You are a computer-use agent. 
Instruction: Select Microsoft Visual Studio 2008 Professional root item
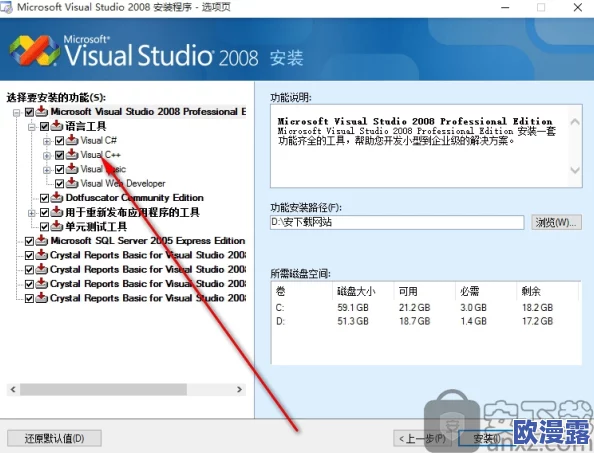click(x=148, y=112)
